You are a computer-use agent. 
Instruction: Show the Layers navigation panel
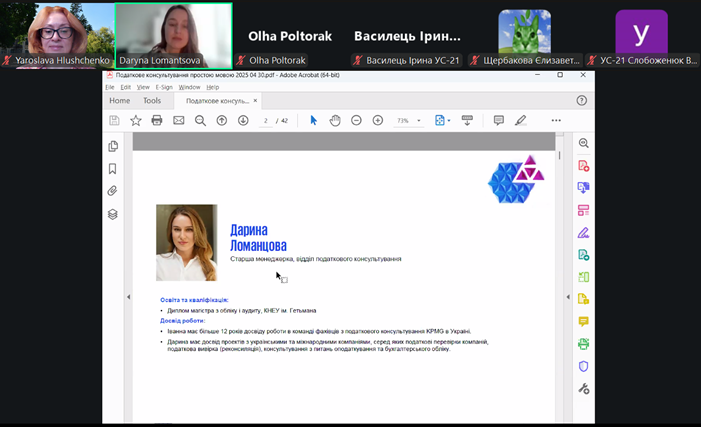113,214
